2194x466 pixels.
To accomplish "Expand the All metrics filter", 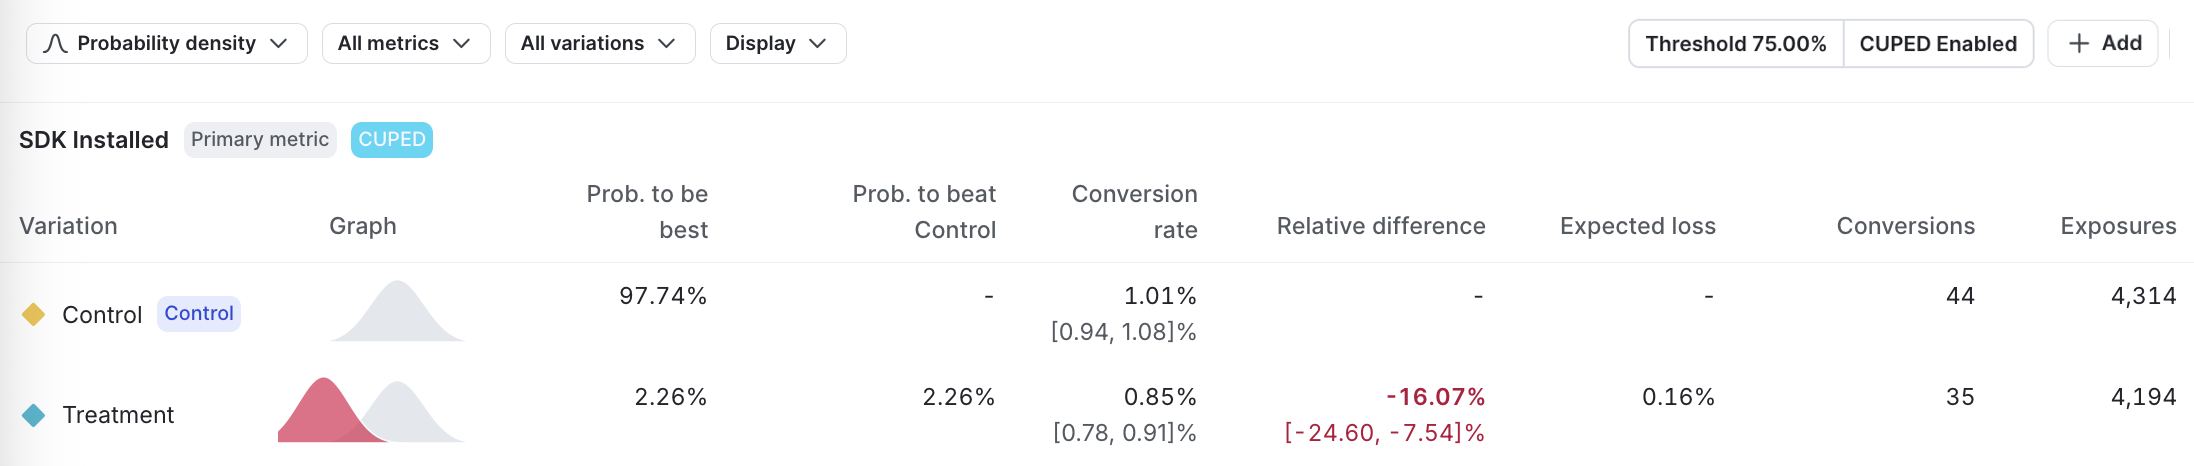I will [405, 44].
